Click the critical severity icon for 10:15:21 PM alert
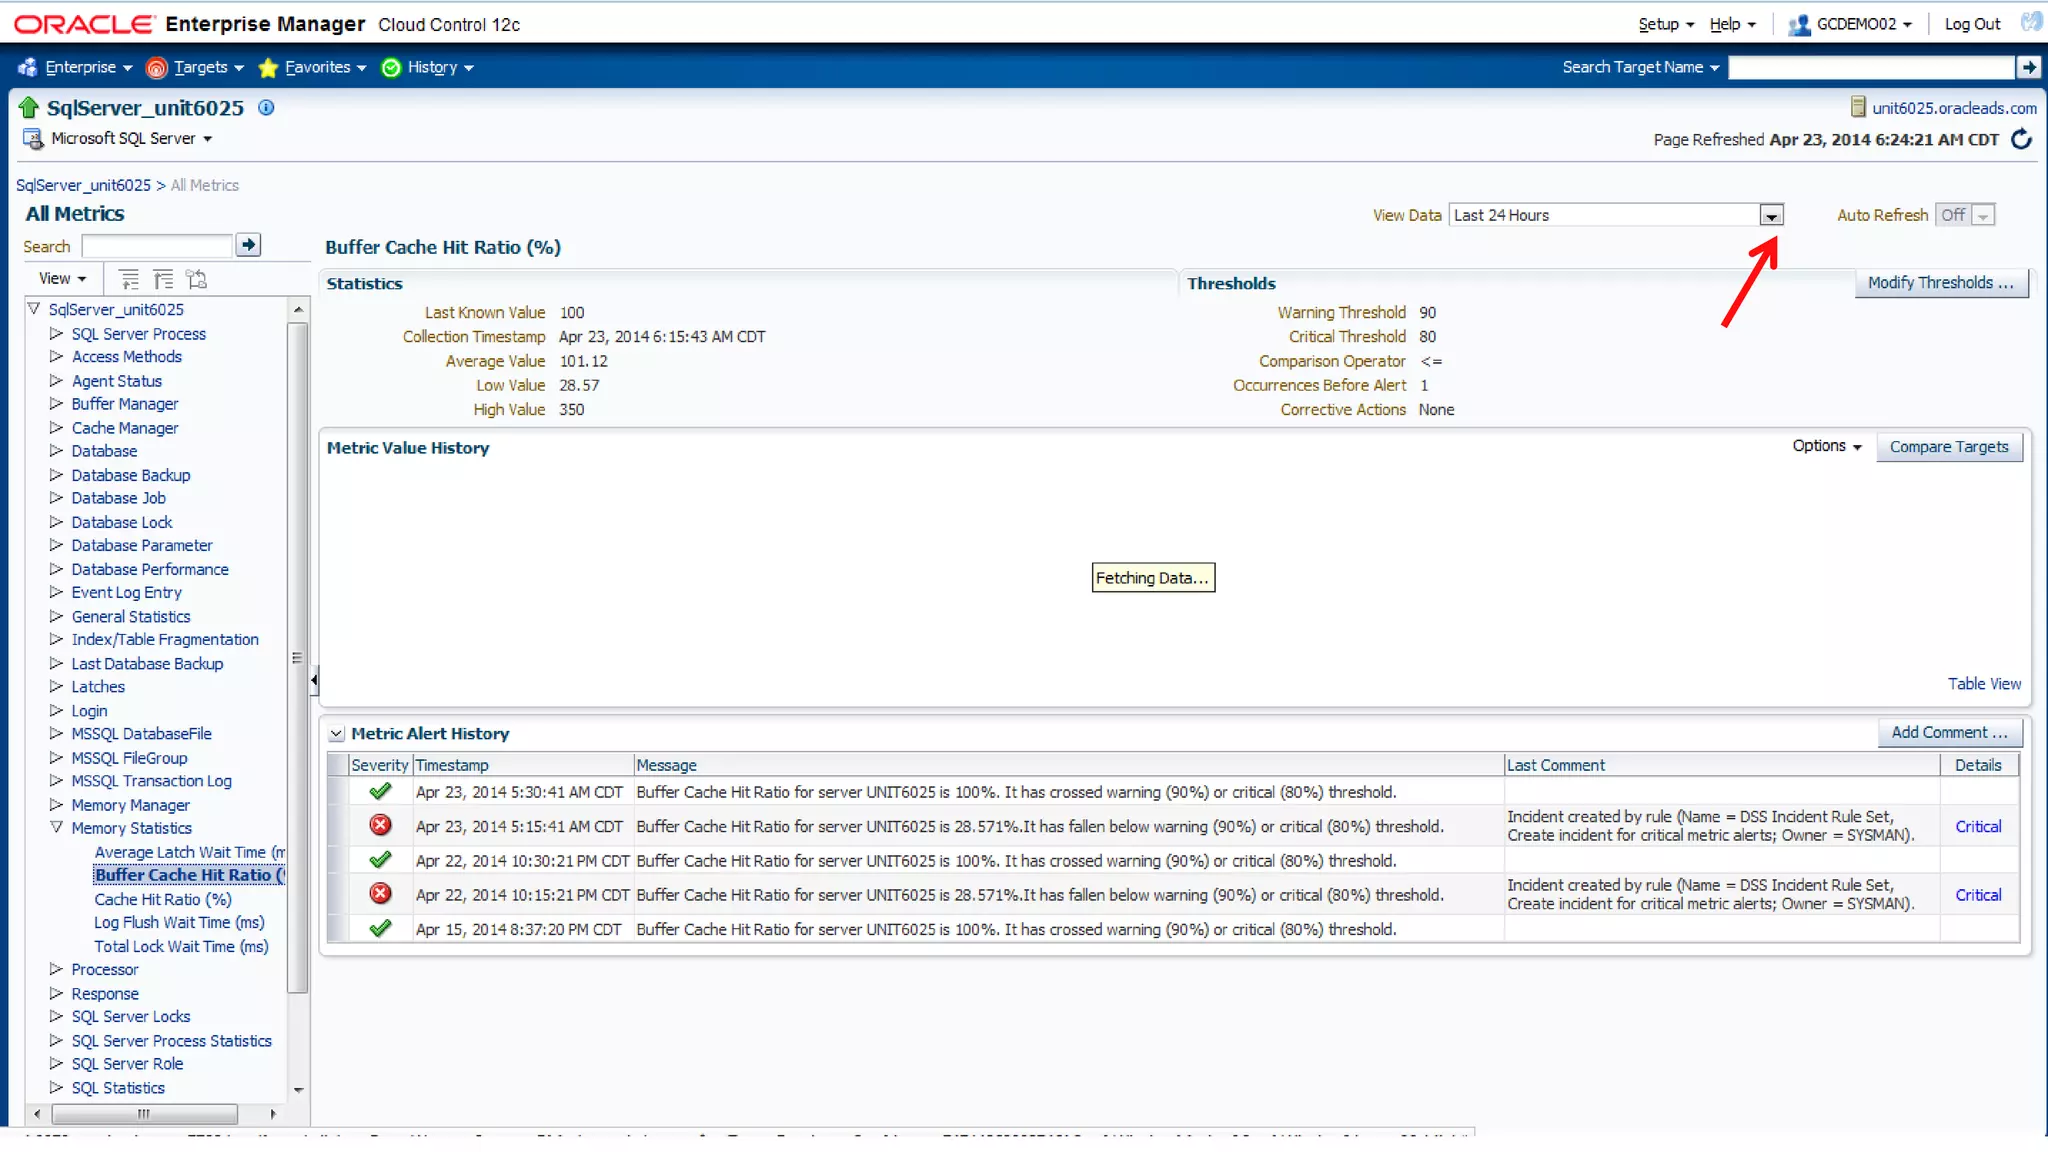 (x=380, y=893)
